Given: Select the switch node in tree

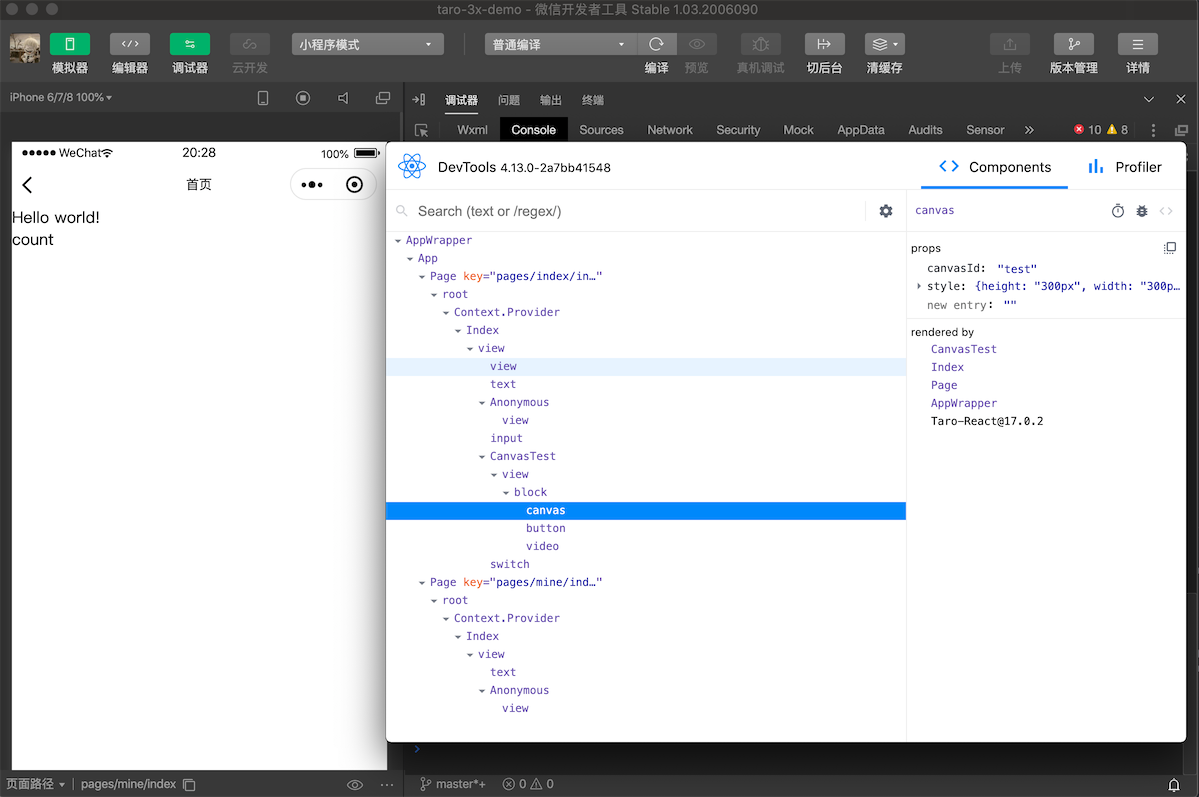Looking at the screenshot, I should point(510,564).
